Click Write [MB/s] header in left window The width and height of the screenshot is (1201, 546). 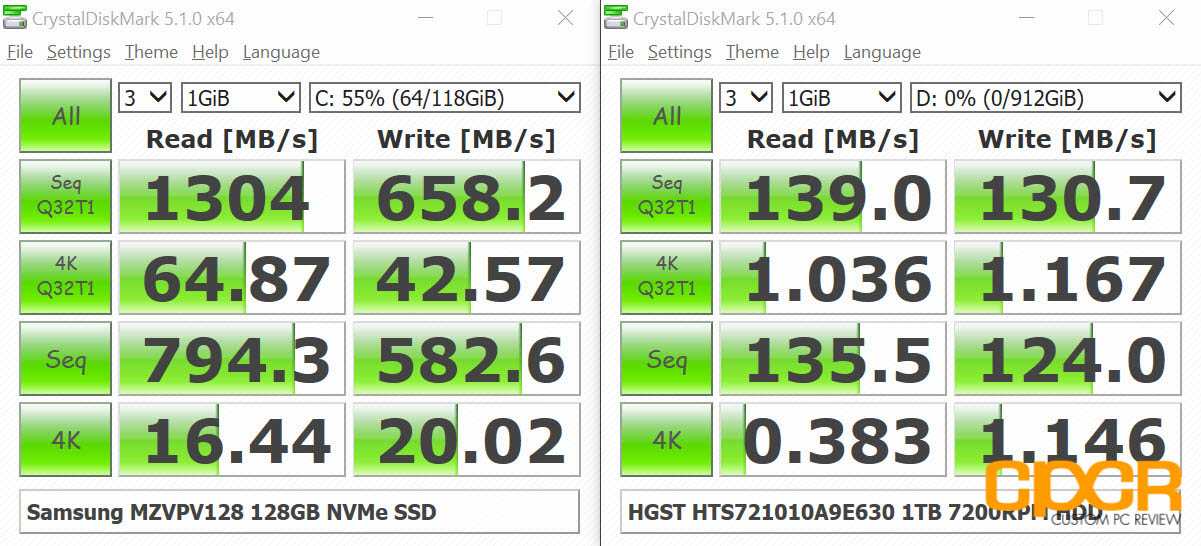pyautogui.click(x=465, y=139)
